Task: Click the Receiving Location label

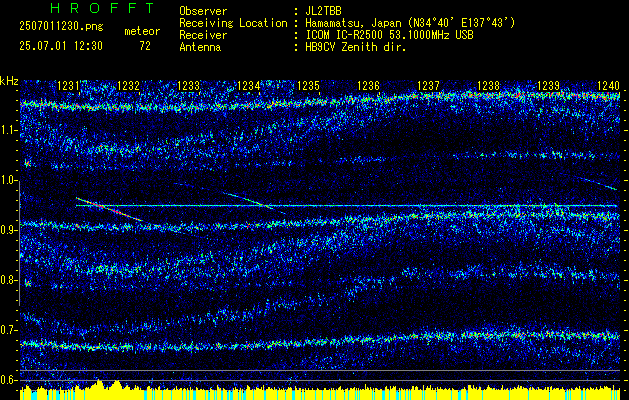Action: point(233,23)
